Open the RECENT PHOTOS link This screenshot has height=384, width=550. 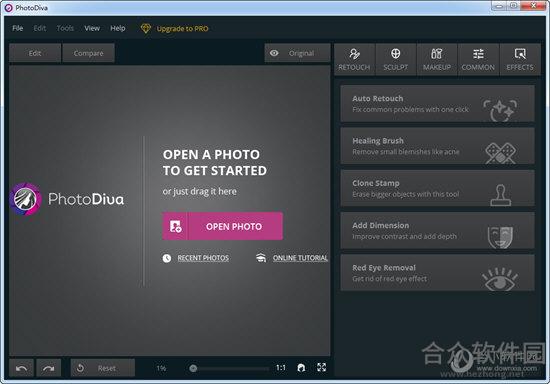tap(203, 258)
